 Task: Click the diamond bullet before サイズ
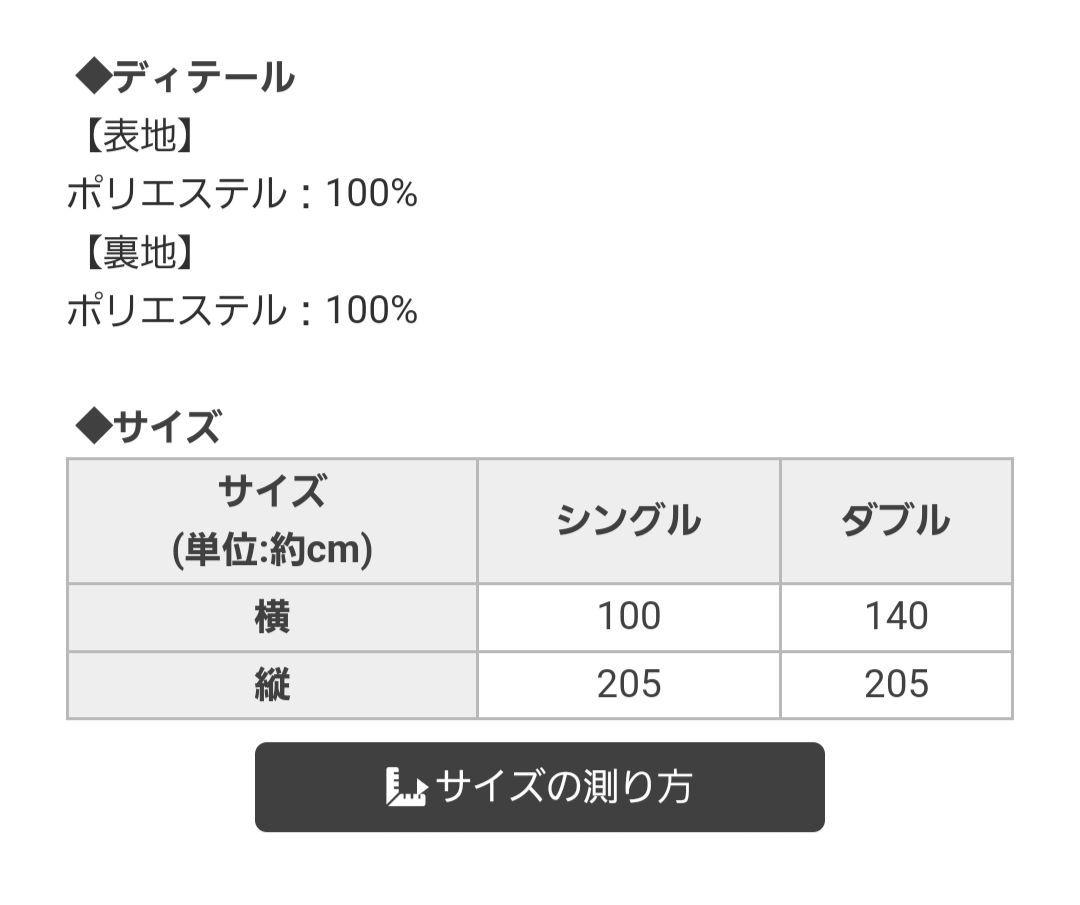tap(93, 426)
